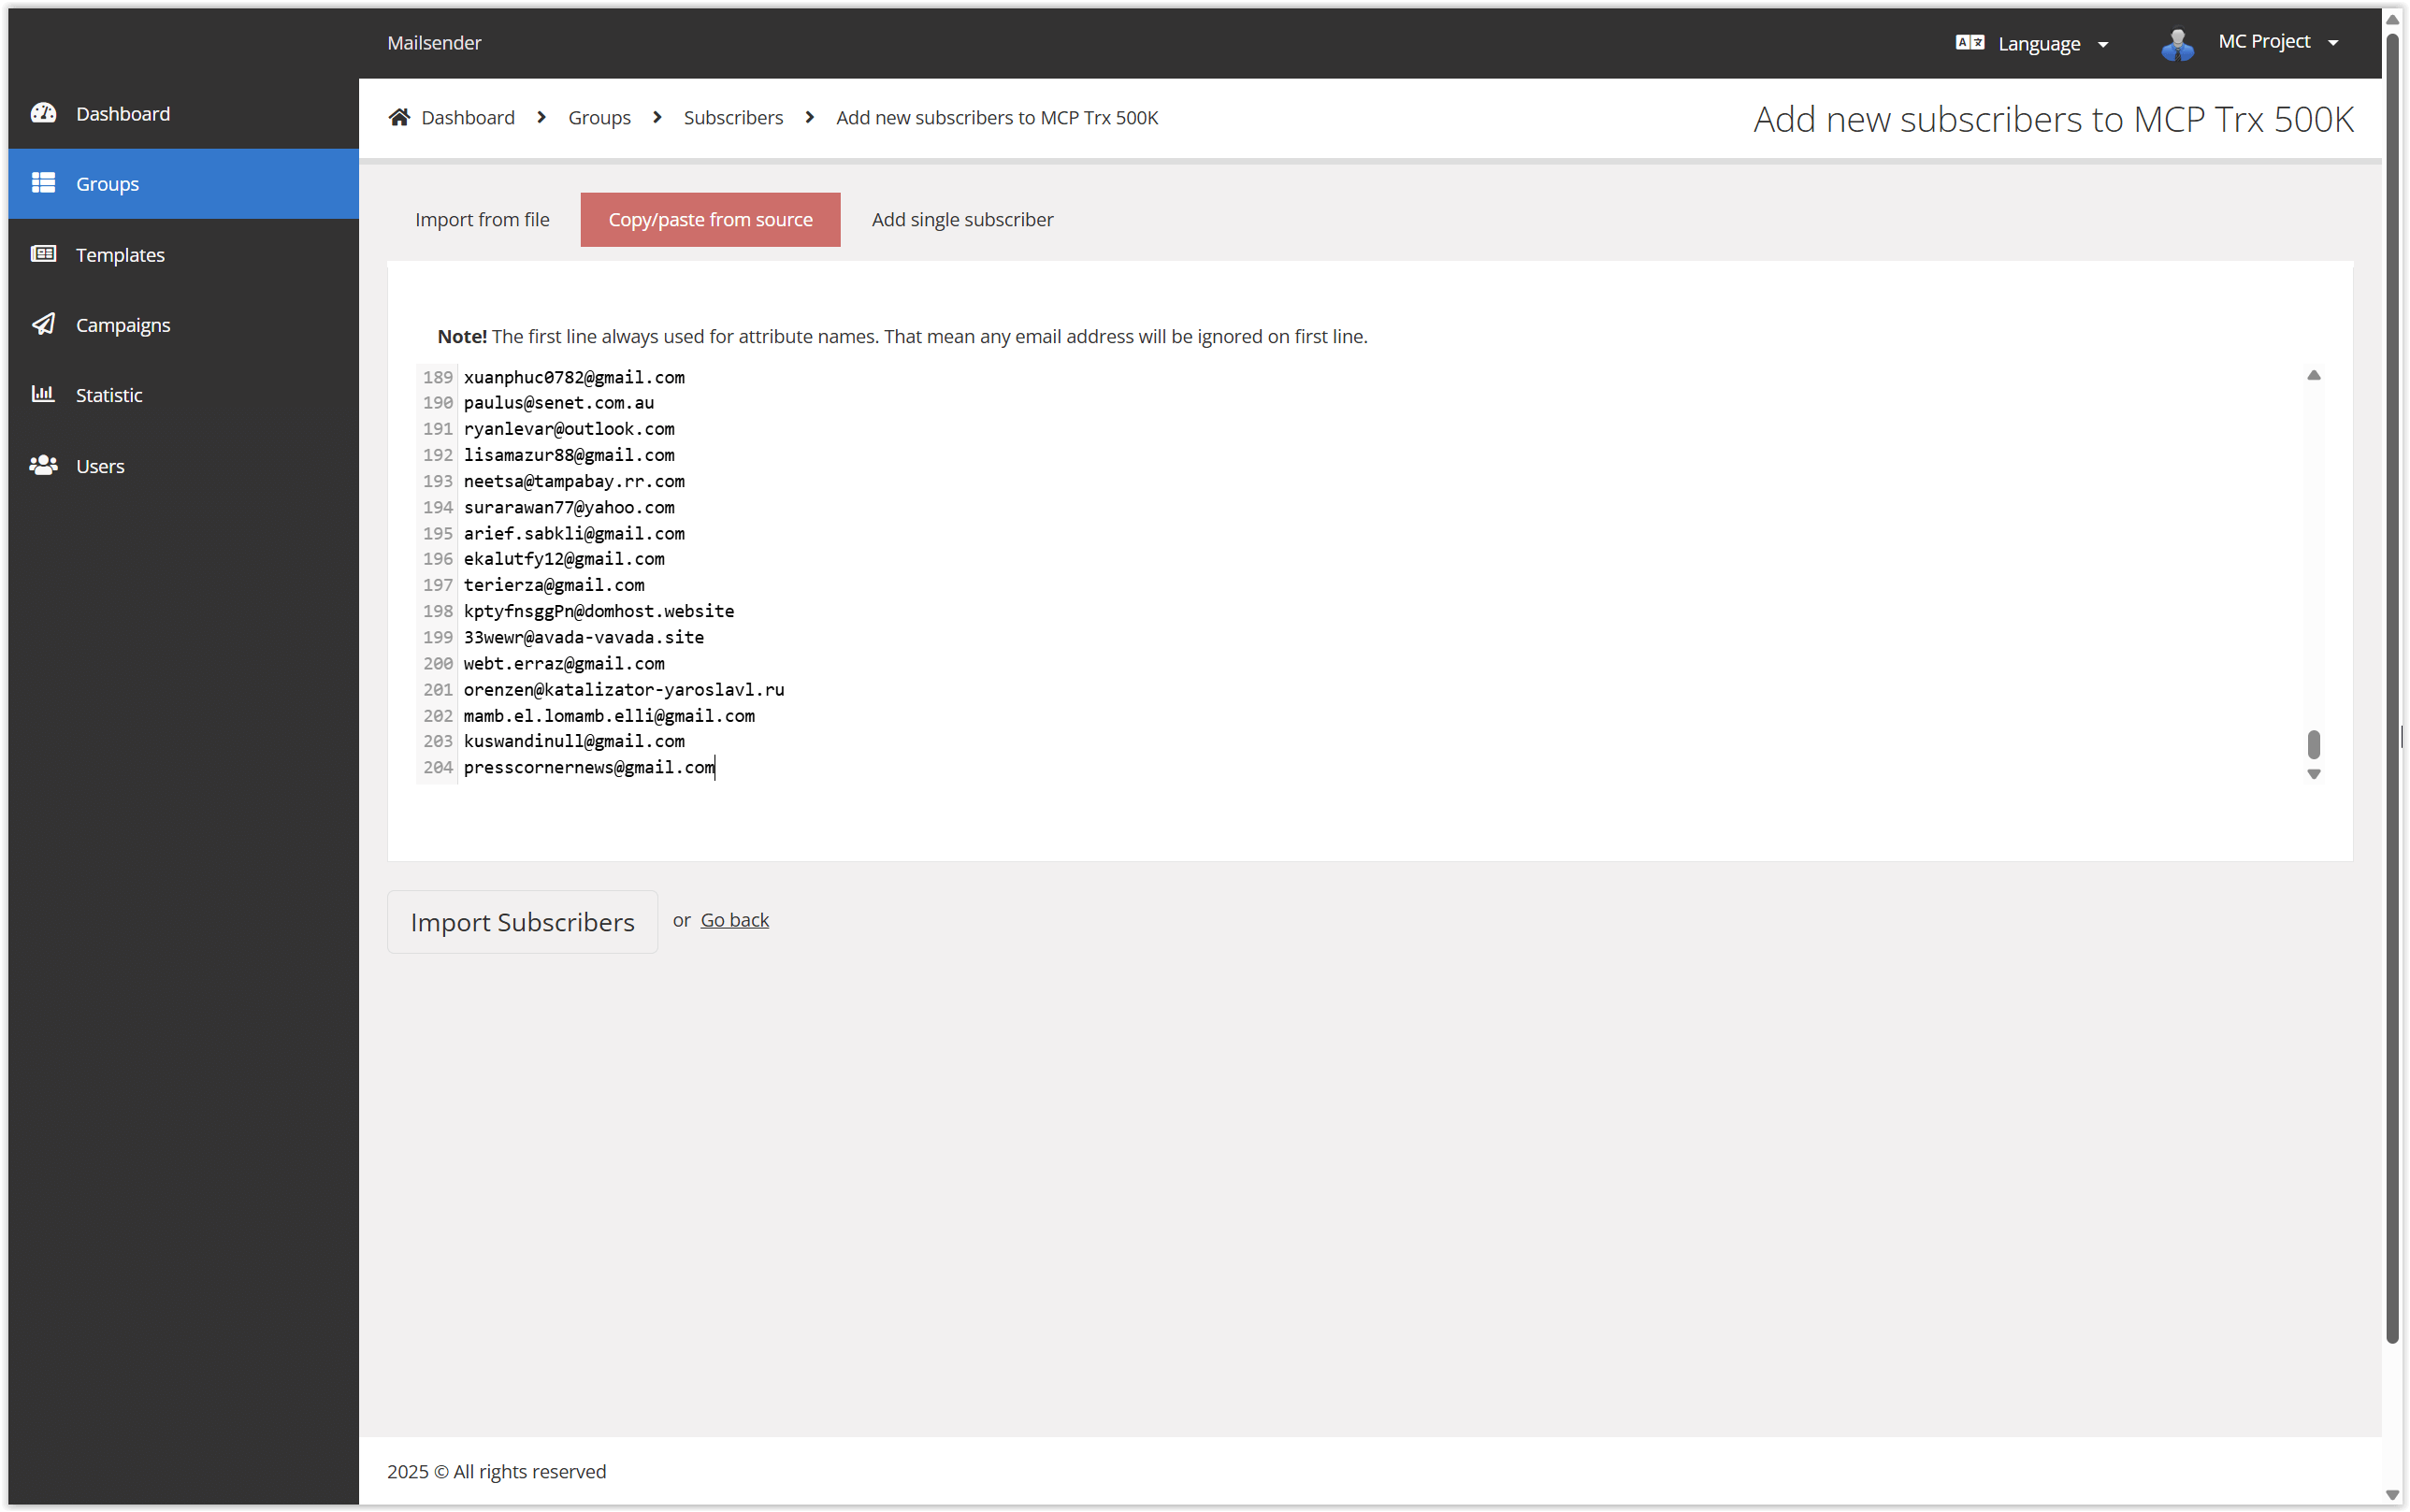Click the Import Subscribers button

click(x=522, y=921)
